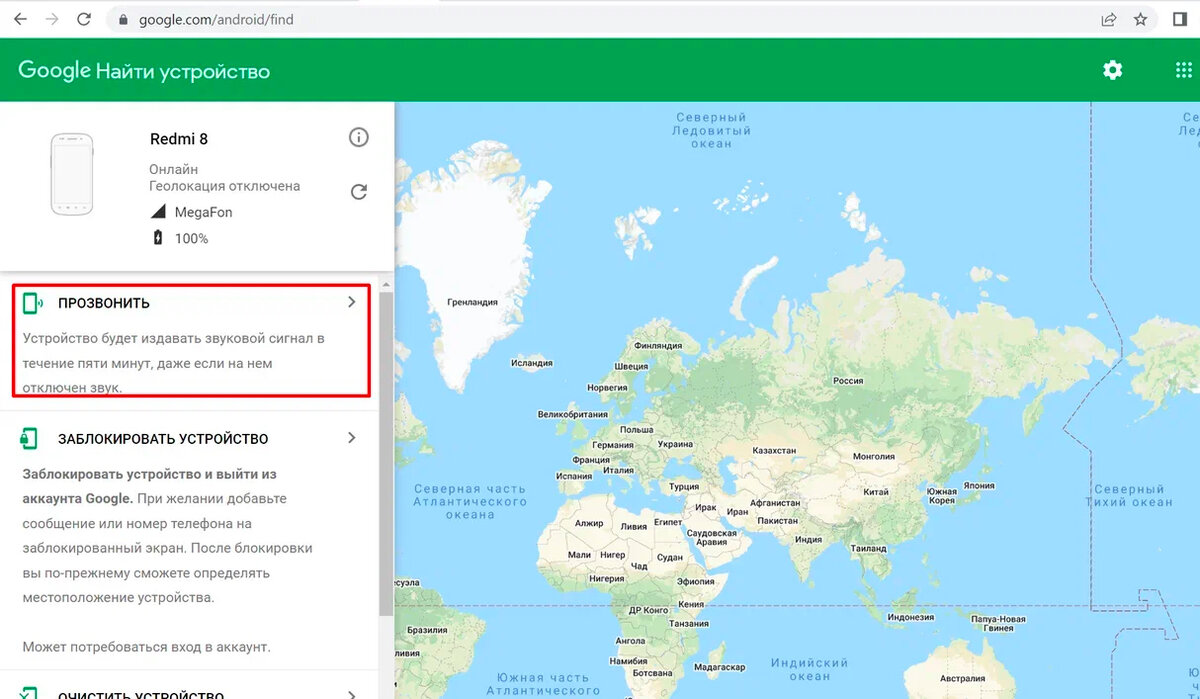Click the lock icon beside ЗАБЛОКИРОВАТЬ УСТРОЙСТВО
The width and height of the screenshot is (1200, 699).
tap(29, 438)
